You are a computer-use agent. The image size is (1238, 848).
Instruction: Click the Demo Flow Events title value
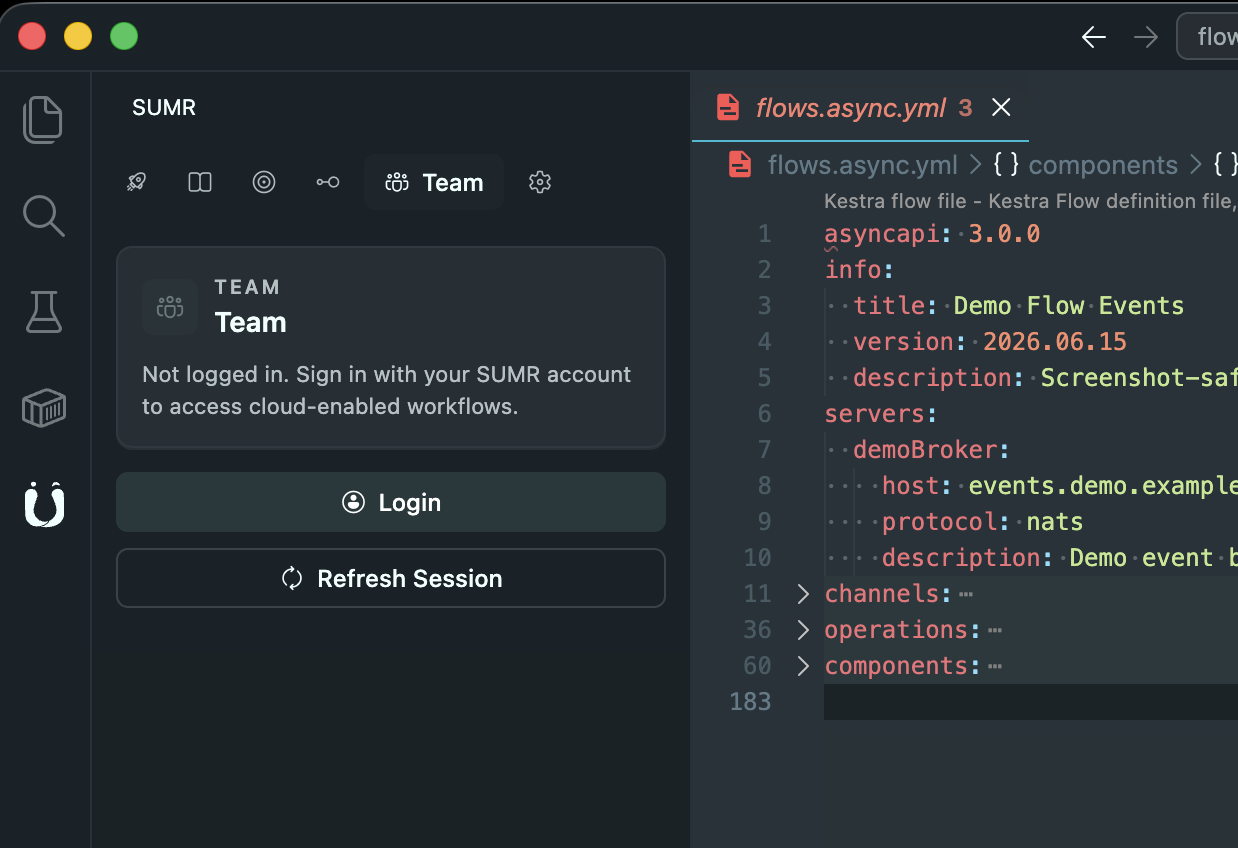(x=1069, y=306)
